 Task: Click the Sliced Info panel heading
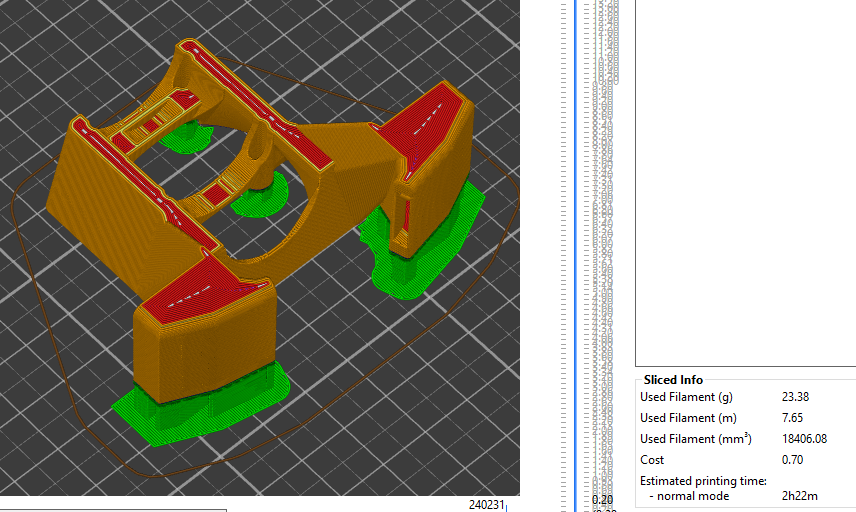[x=673, y=380]
